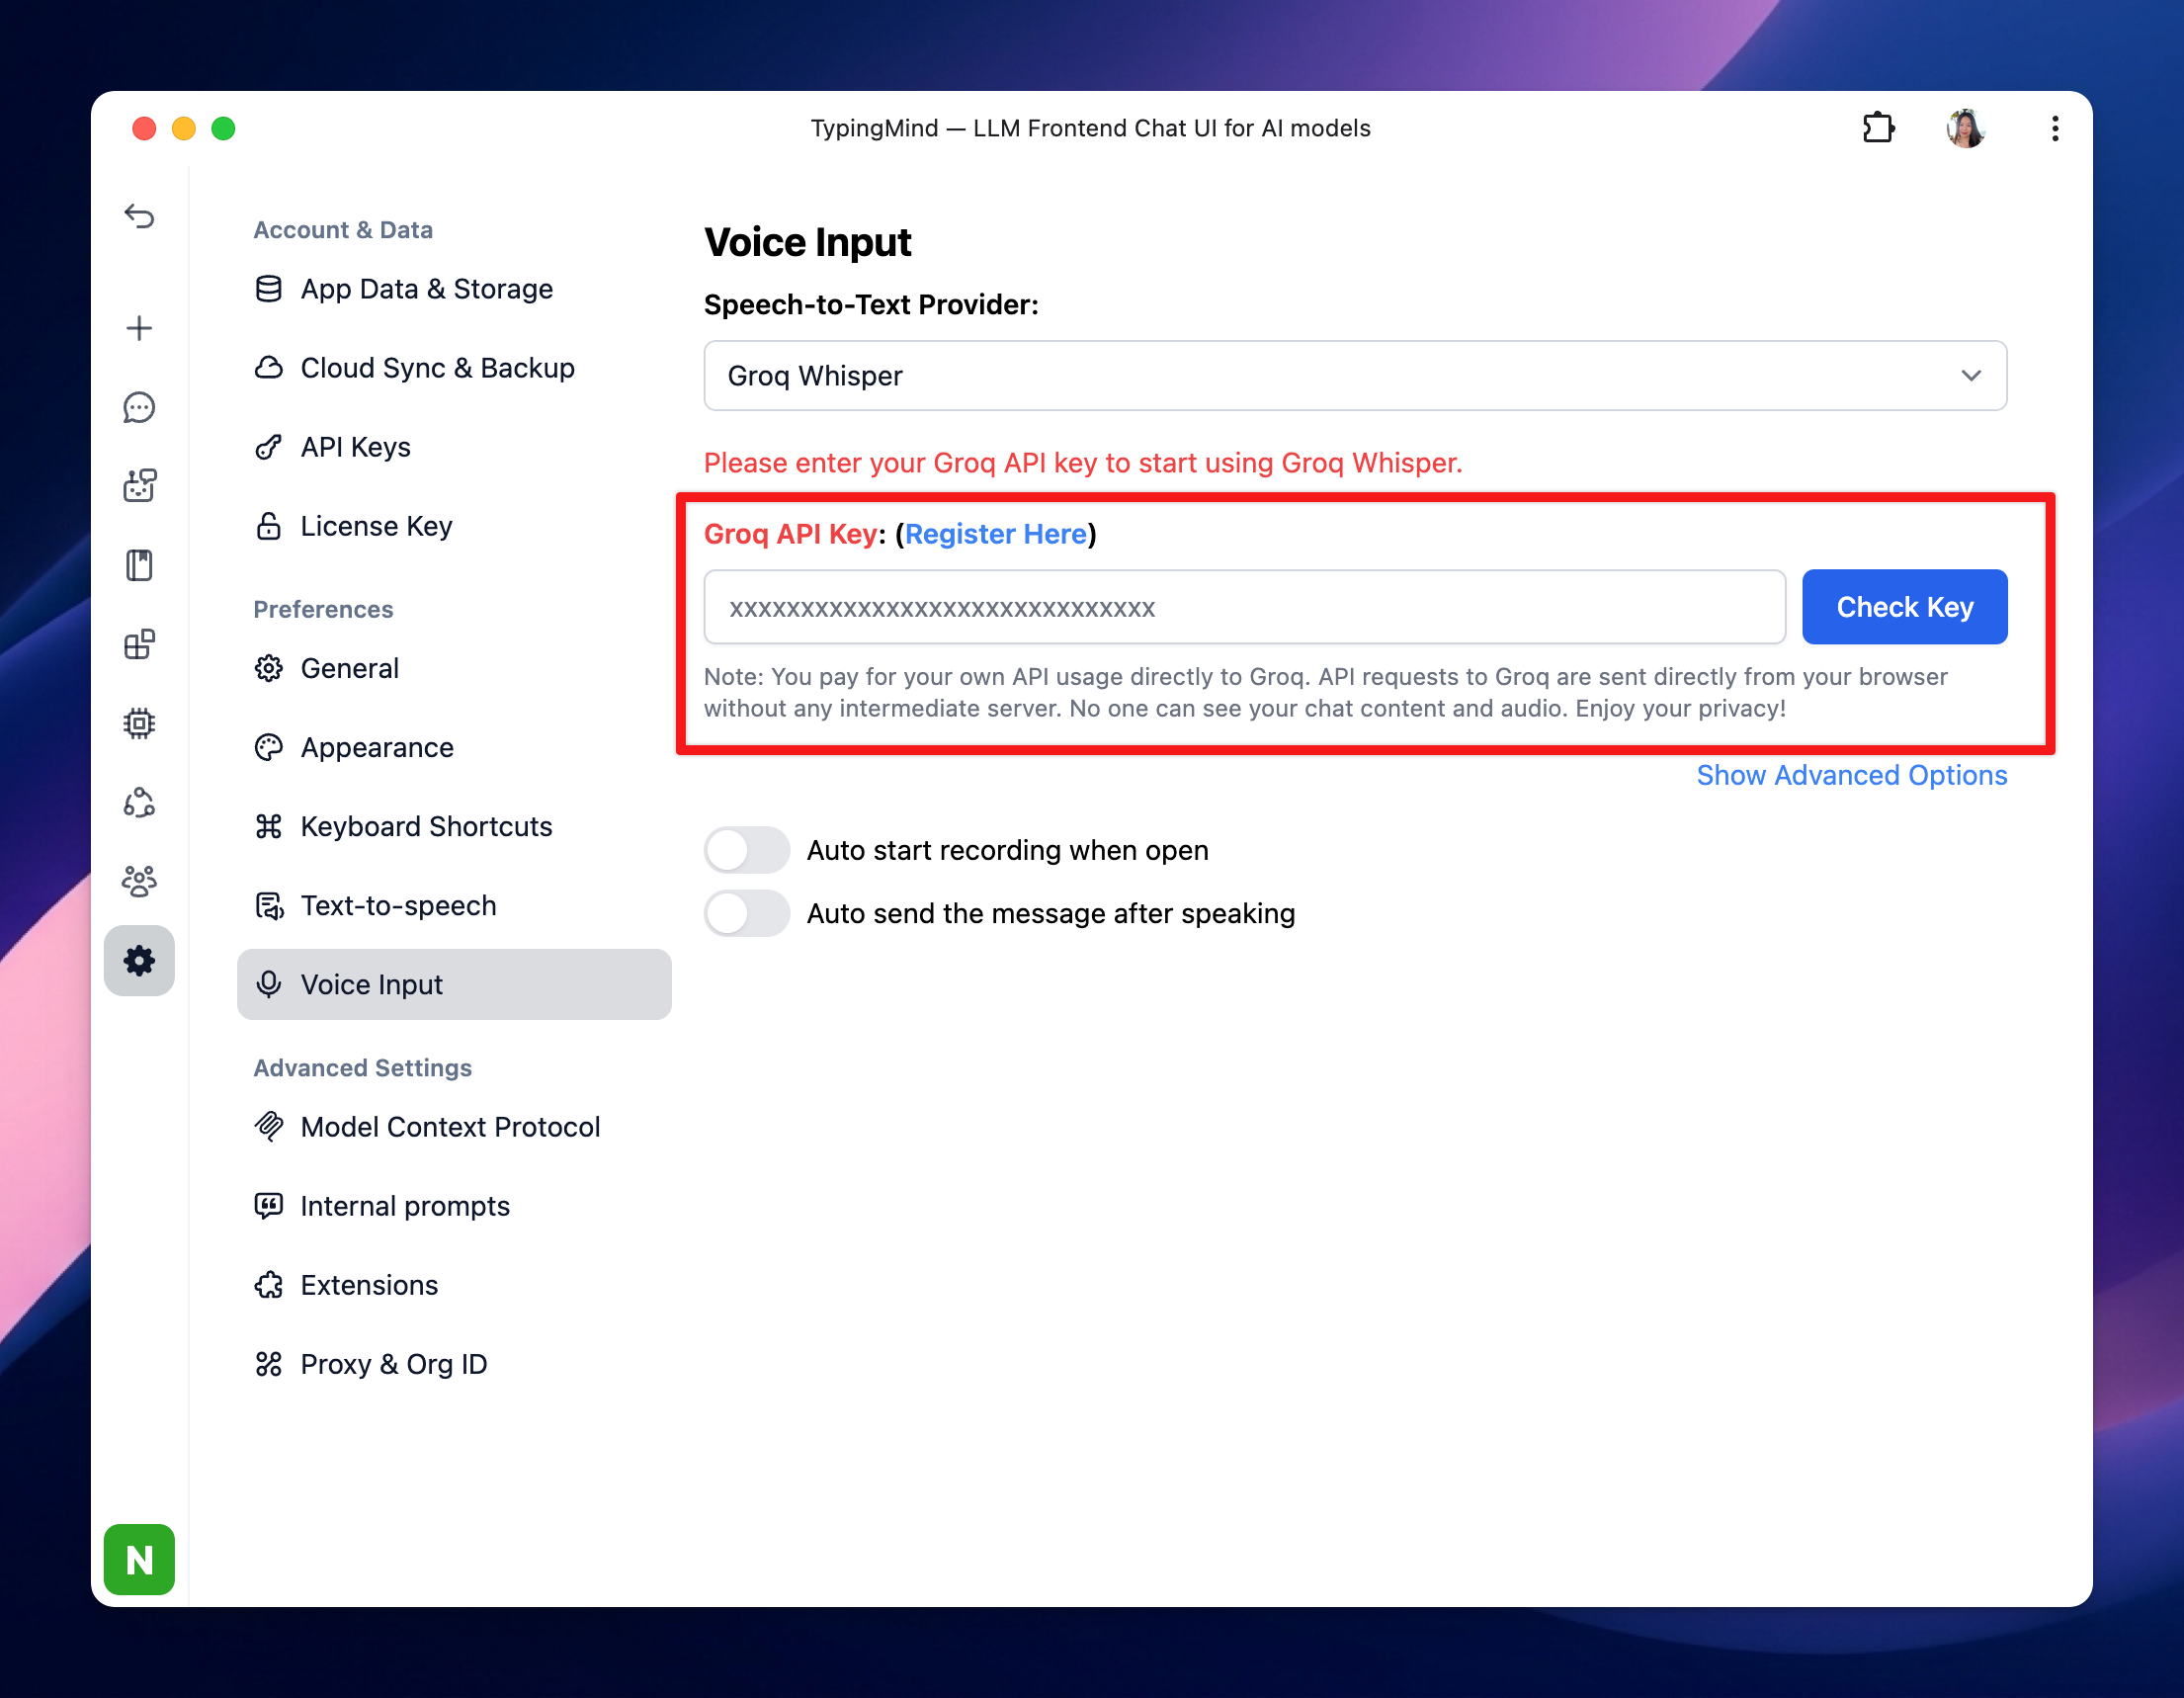2184x1698 pixels.
Task: Click the microphone icon beside Voice Input
Action: pos(269,984)
